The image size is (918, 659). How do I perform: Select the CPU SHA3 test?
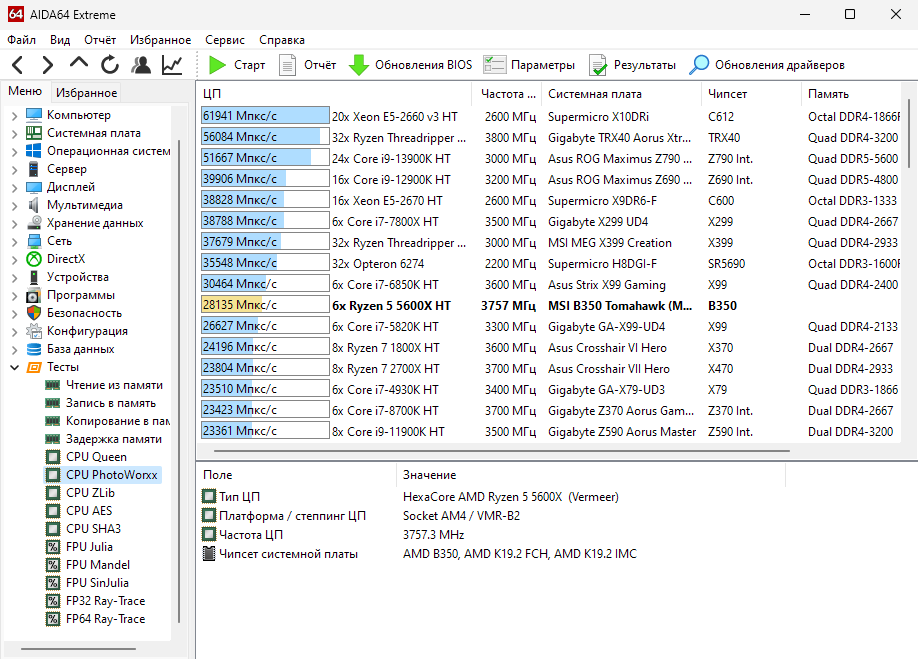[x=93, y=529]
